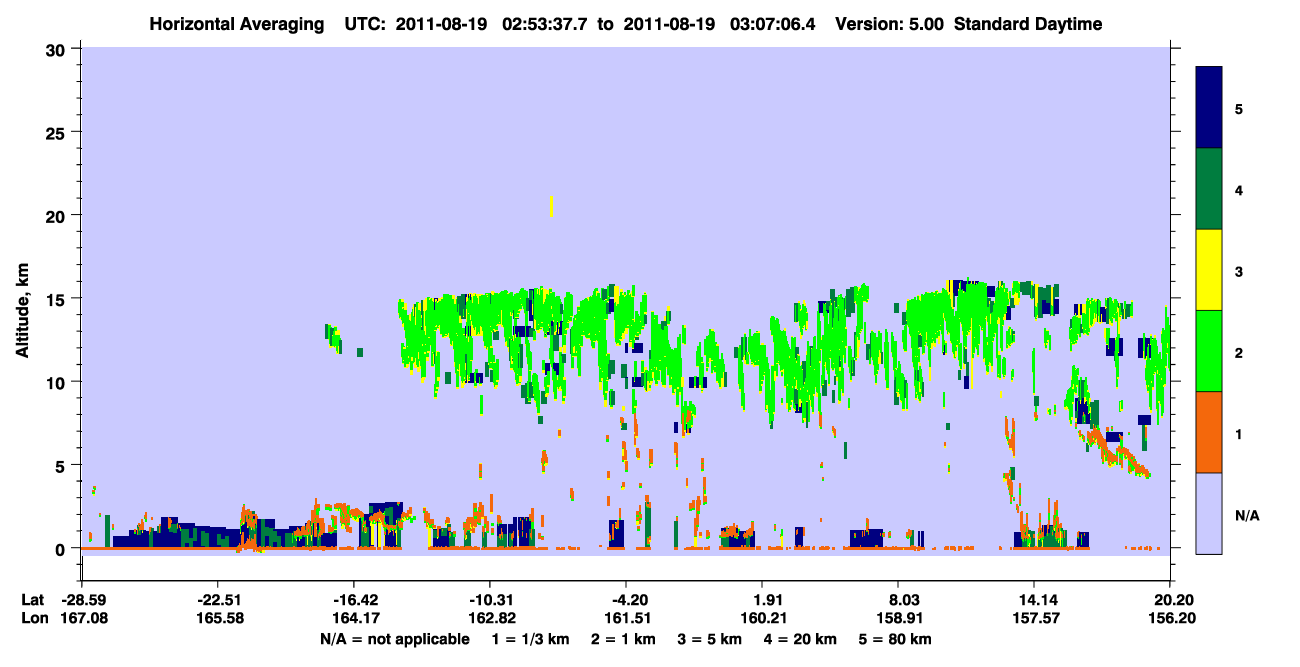Click the legend text 'N/A = not applicable'
Viewport: 1300px width, 667px height.
pos(394,639)
